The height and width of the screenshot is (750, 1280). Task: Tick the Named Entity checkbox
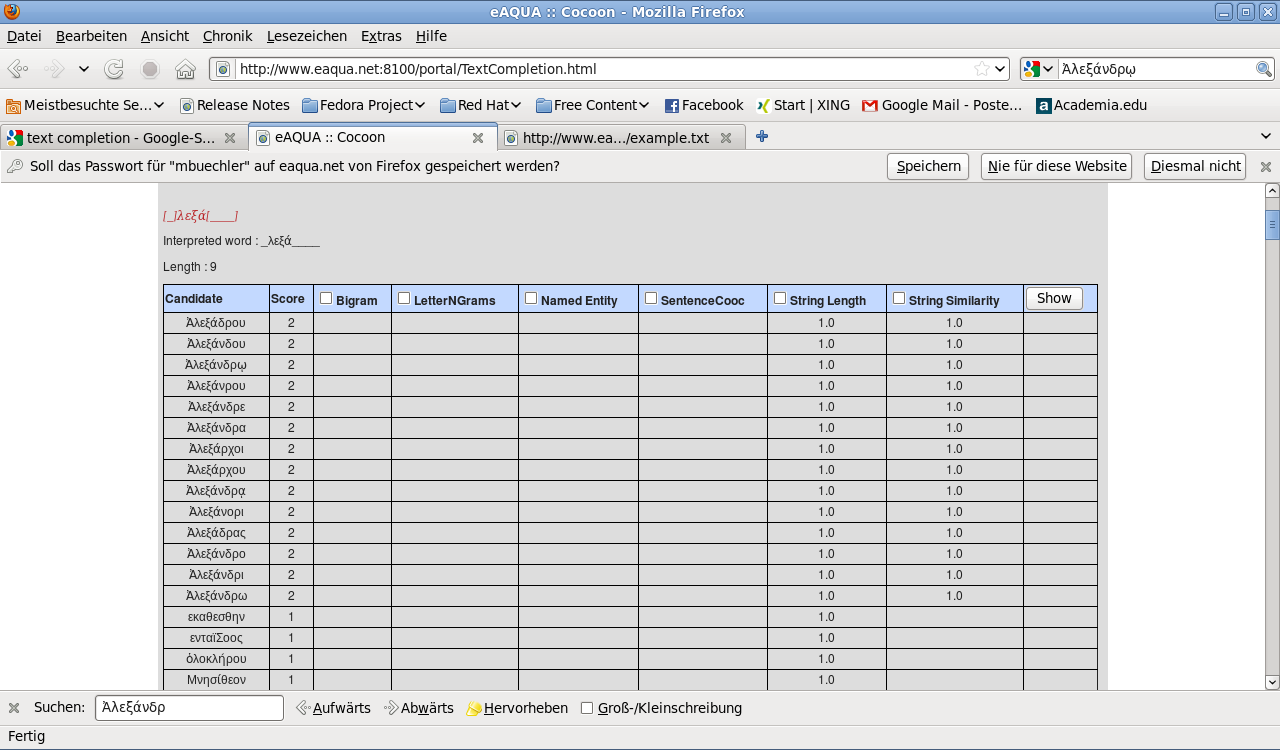coord(531,298)
